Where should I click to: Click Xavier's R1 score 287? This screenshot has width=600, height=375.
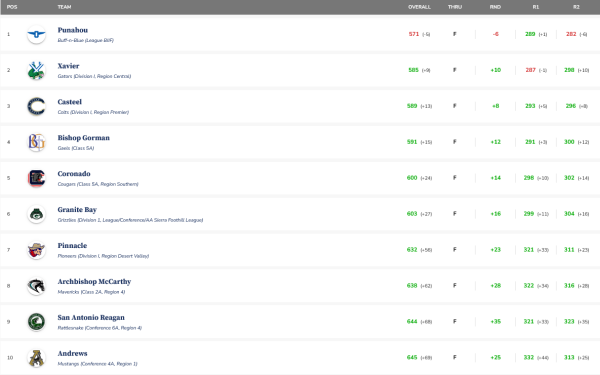tap(530, 70)
